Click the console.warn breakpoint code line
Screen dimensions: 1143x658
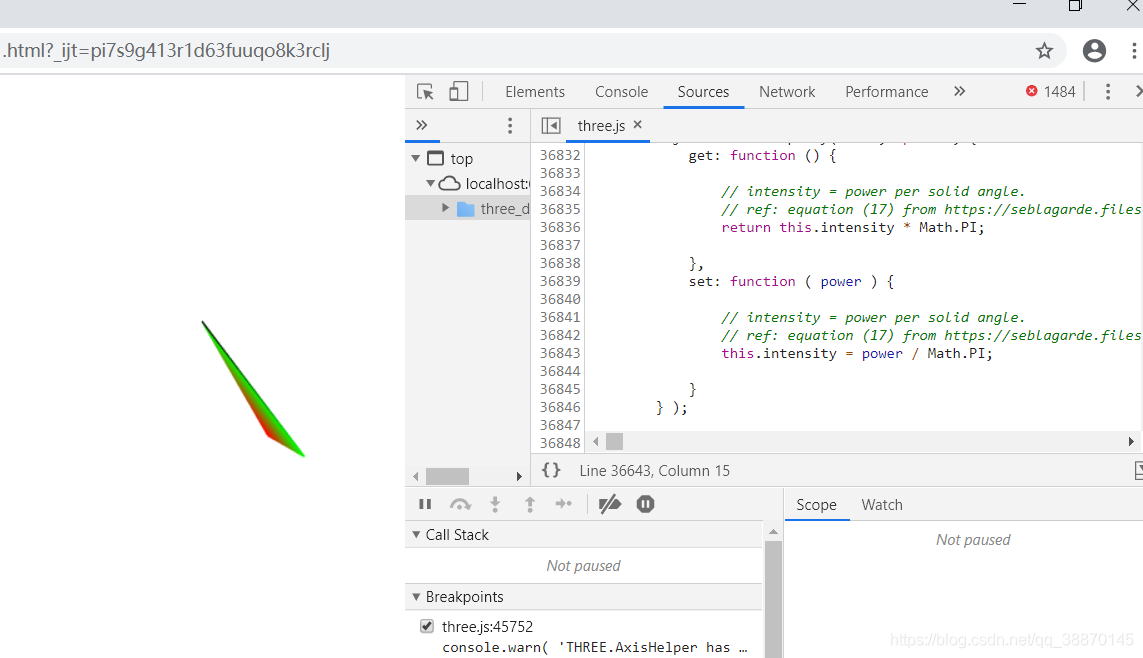pyautogui.click(x=594, y=647)
